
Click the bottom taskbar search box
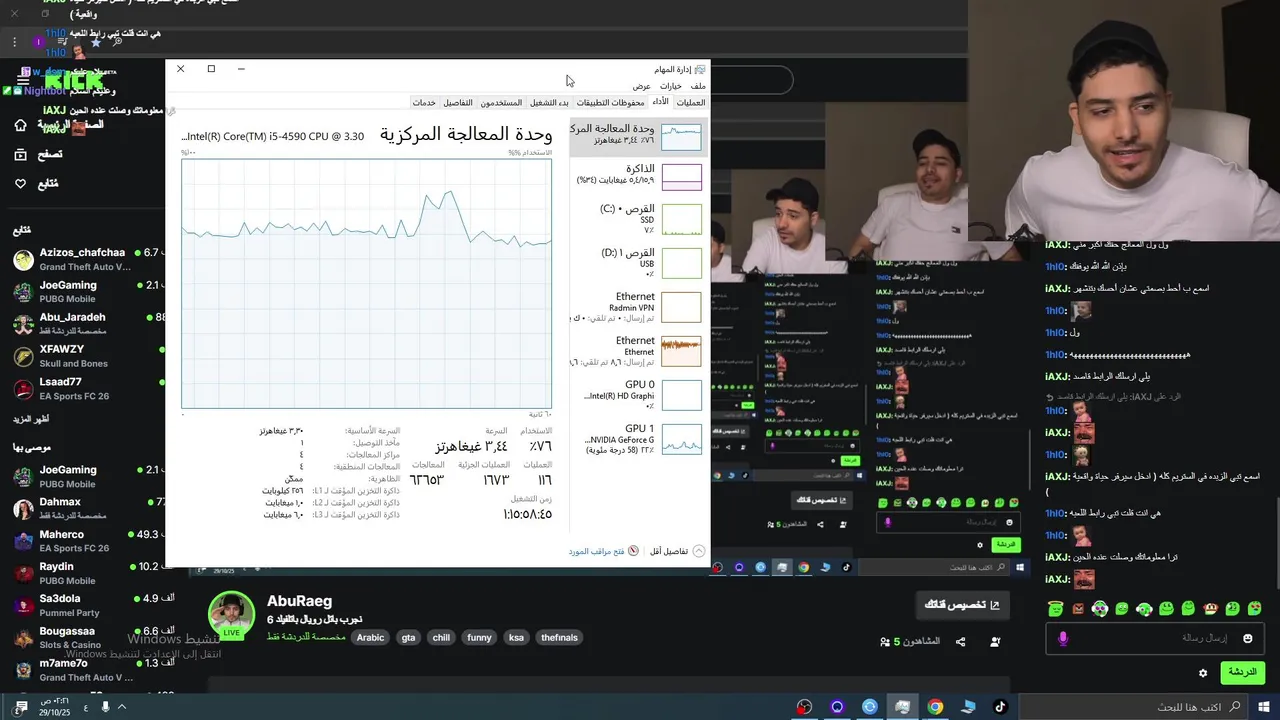[1135, 707]
